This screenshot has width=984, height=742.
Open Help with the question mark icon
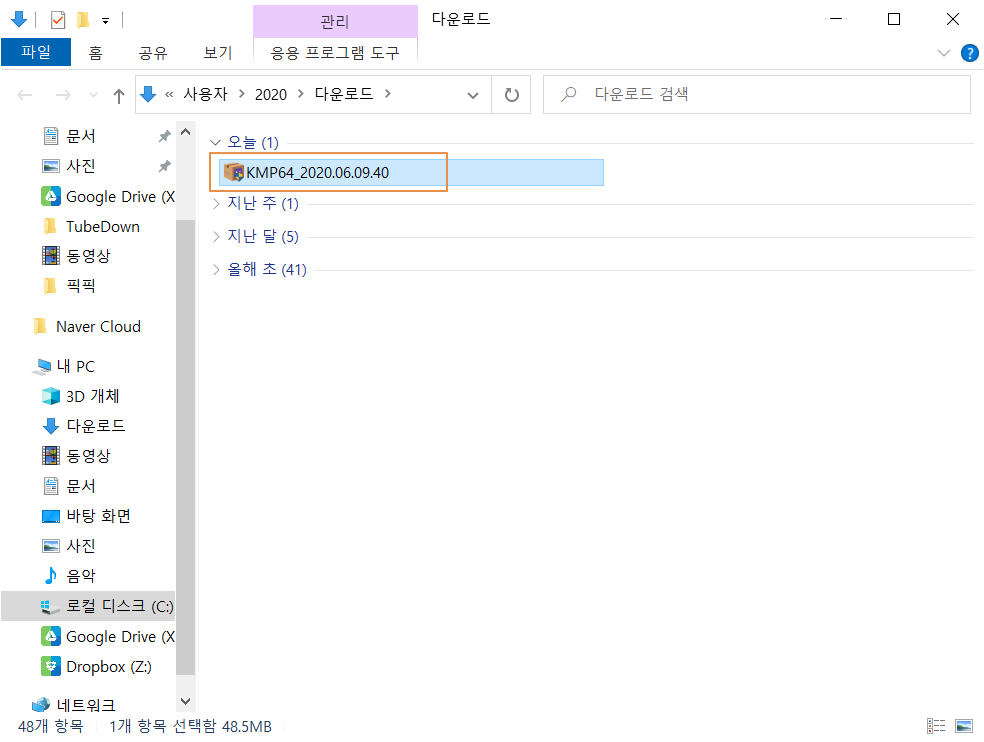[x=970, y=53]
